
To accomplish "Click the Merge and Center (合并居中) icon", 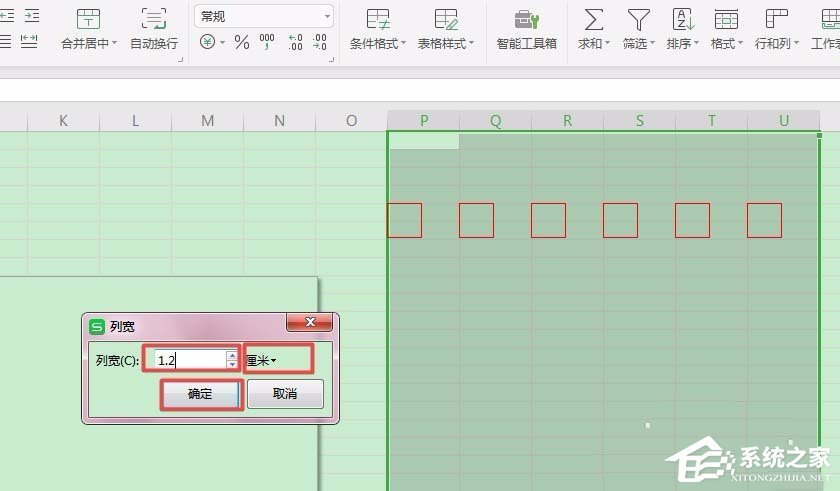I will pos(88,19).
